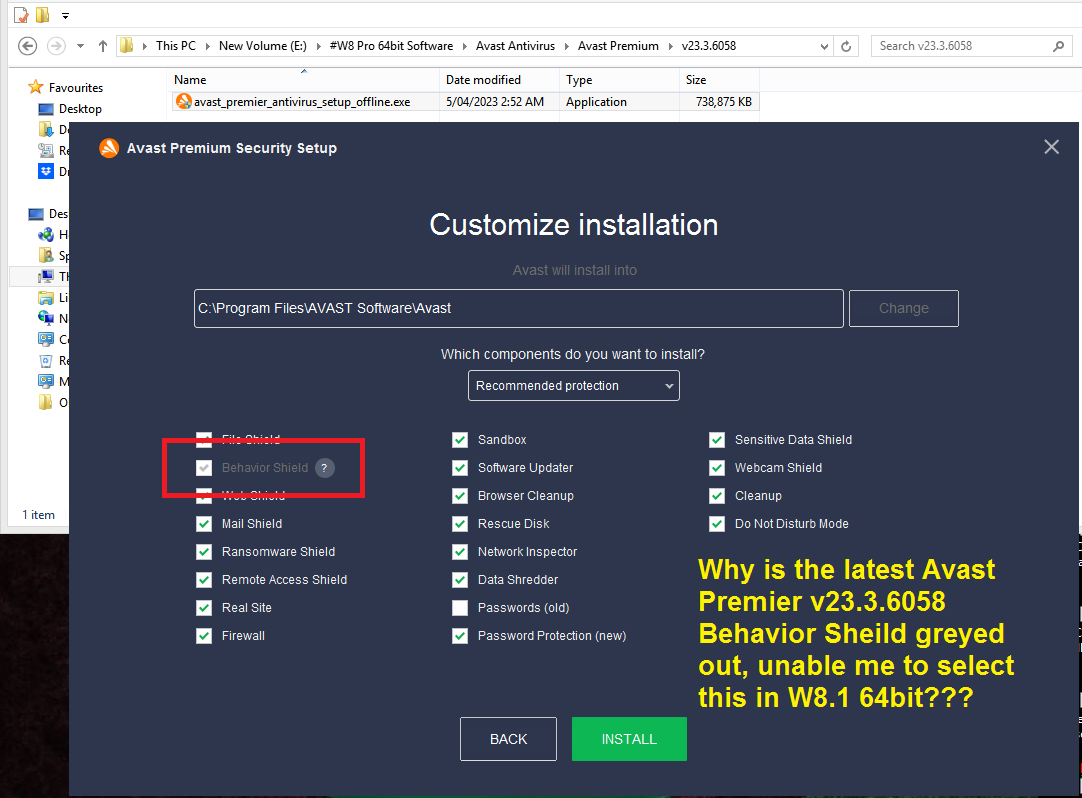This screenshot has width=1082, height=798.
Task: Sort files by Date modified column
Action: (x=500, y=80)
